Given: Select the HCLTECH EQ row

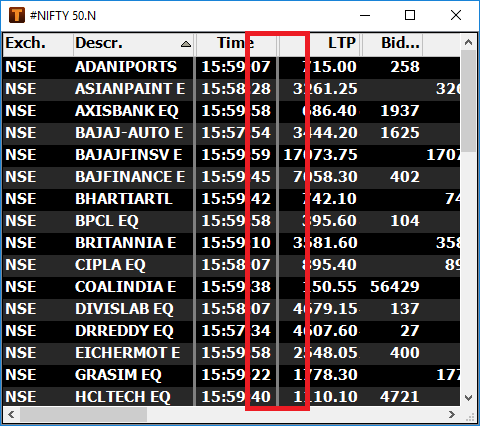Looking at the screenshot, I should click(x=232, y=396).
